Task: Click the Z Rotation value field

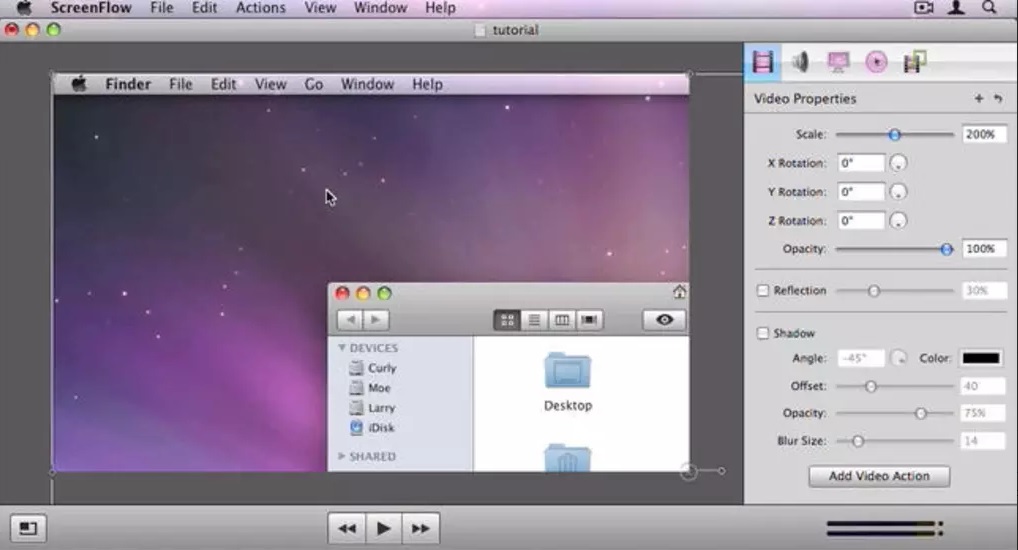Action: click(861, 221)
